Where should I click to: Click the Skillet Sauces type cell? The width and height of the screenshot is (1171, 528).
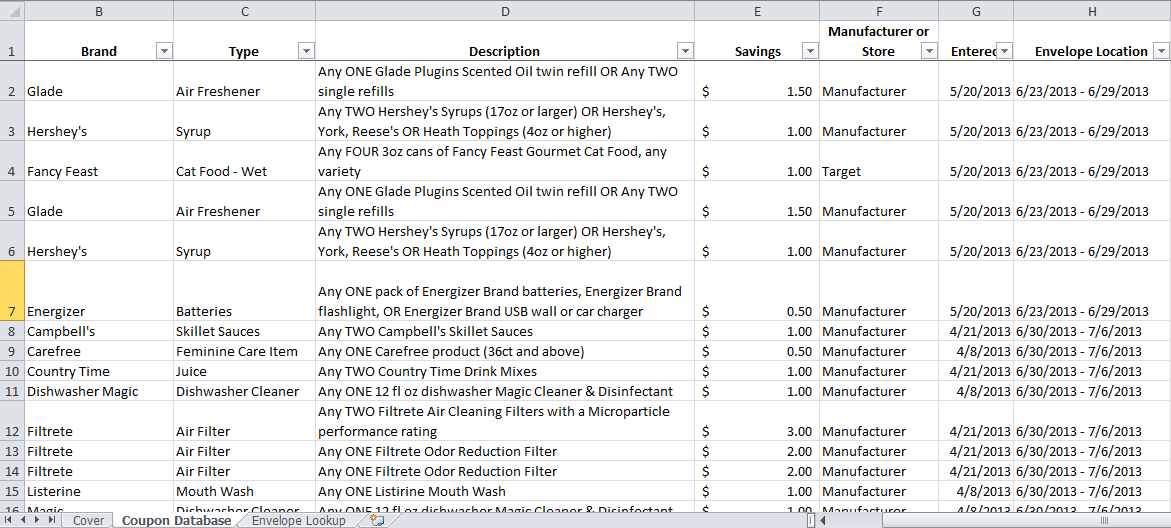click(x=244, y=332)
